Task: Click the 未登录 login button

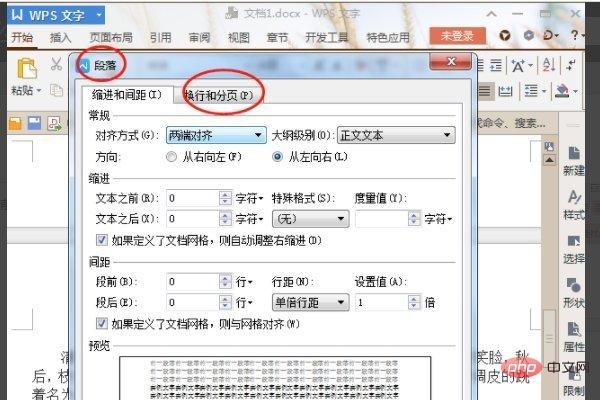Action: click(457, 36)
